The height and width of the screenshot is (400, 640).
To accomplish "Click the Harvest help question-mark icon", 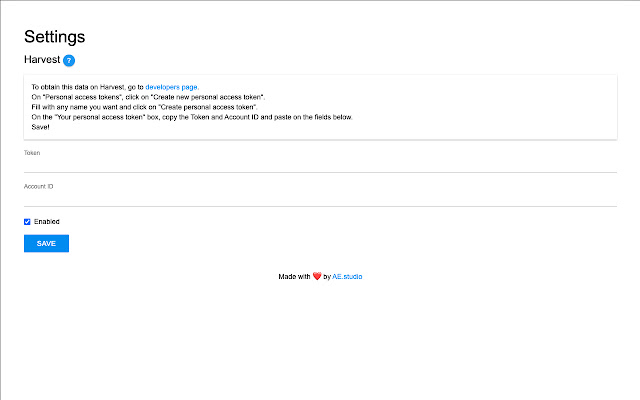I will tap(69, 60).
